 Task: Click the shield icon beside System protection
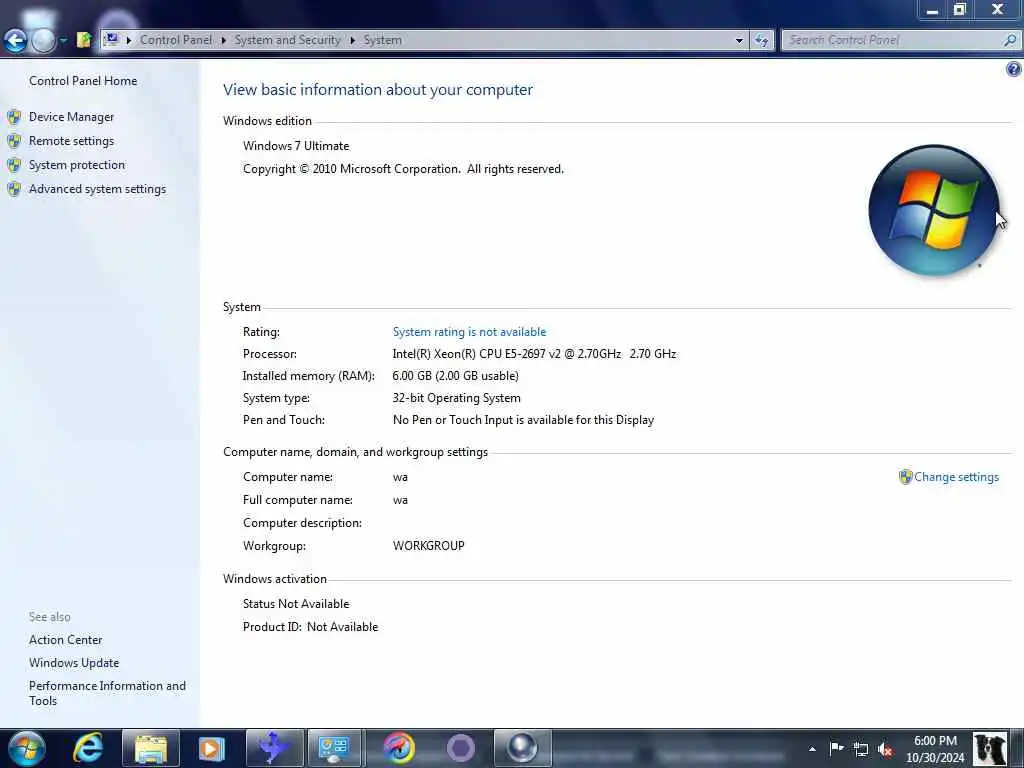pos(14,165)
